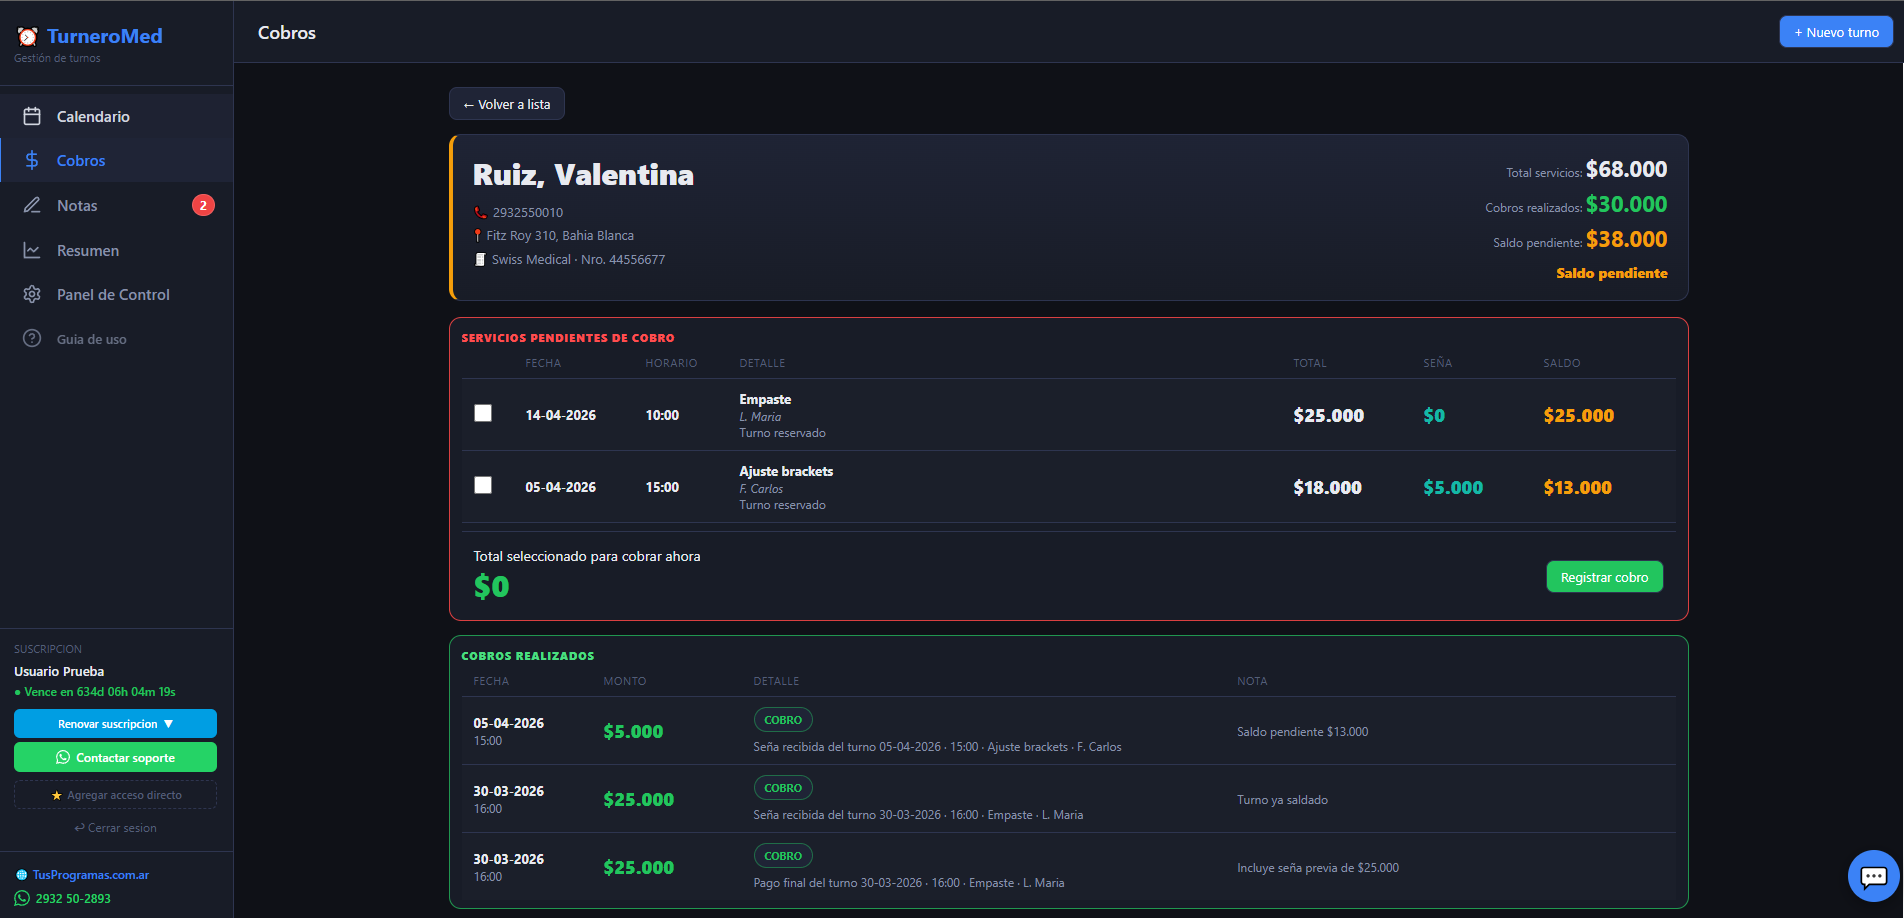This screenshot has height=918, width=1904.
Task: Click the Cobros dollar sign icon
Action: [x=32, y=161]
